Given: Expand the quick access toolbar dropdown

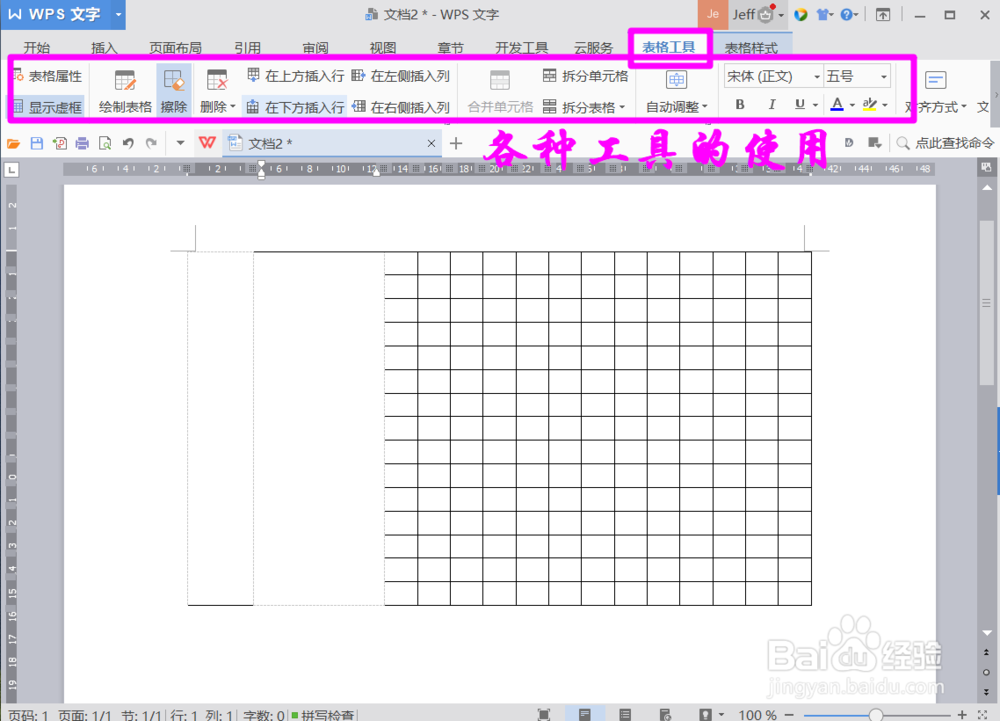Looking at the screenshot, I should [x=180, y=143].
